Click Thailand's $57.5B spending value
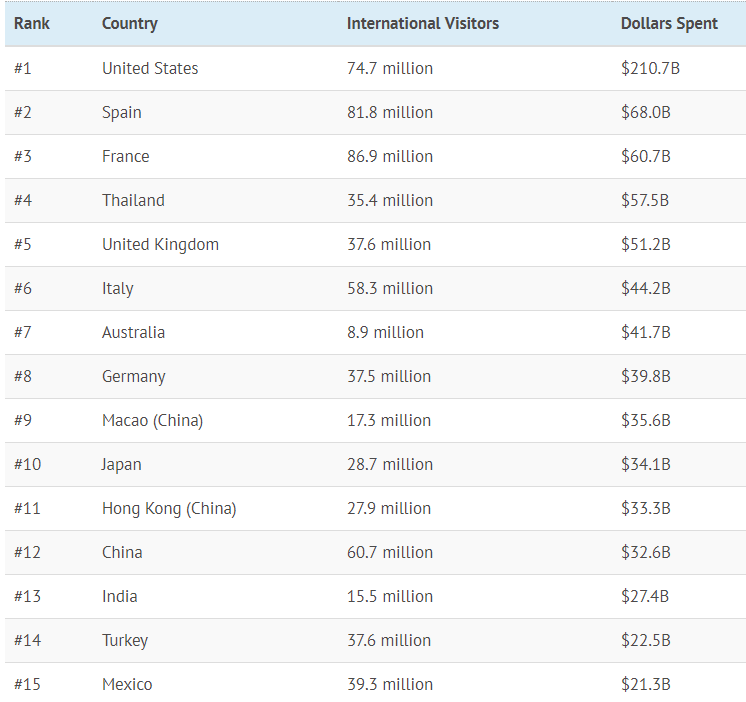 (x=645, y=200)
